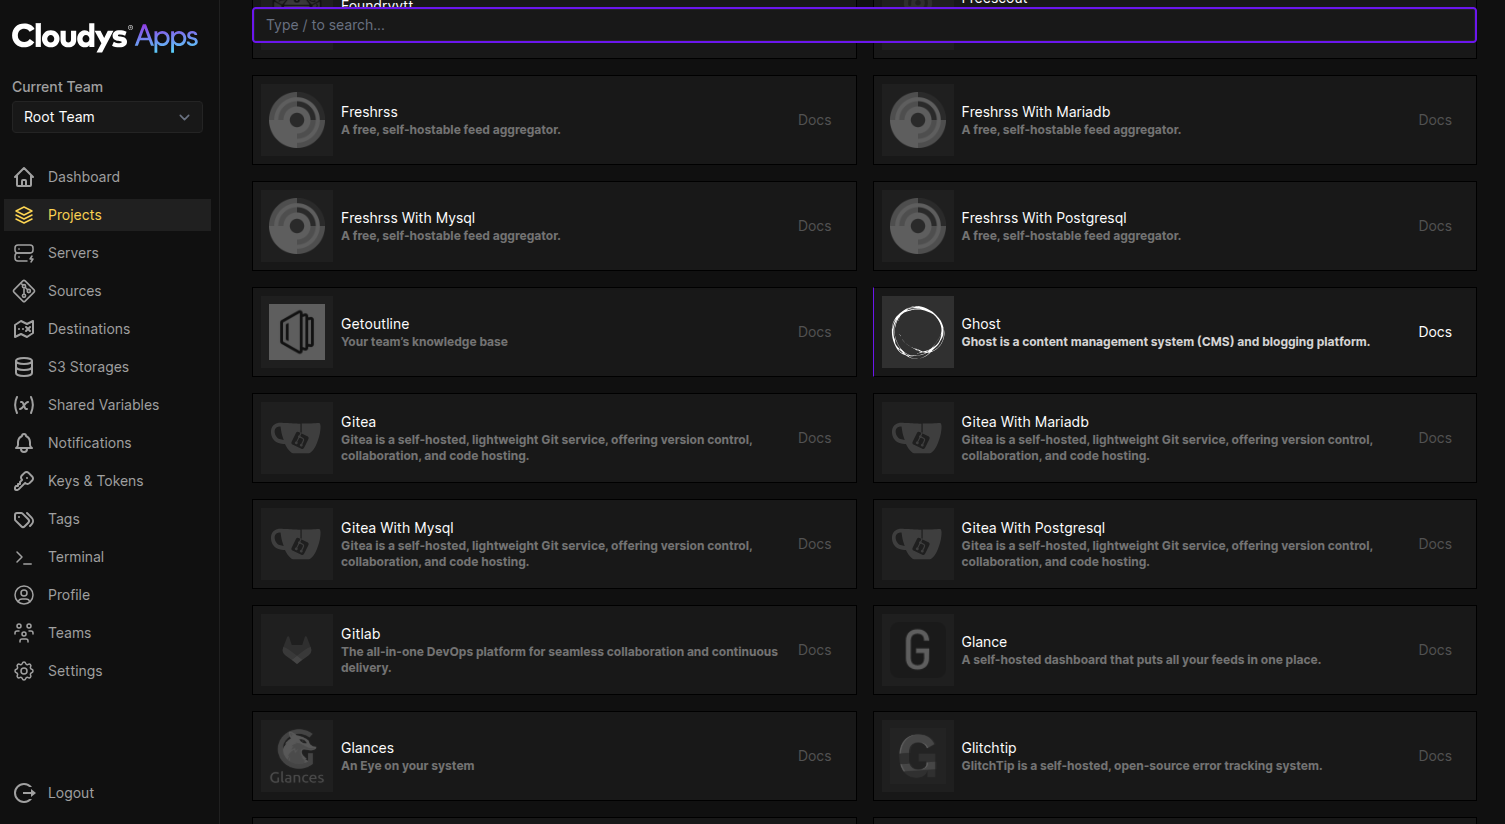
Task: Open Shared Variables menu item
Action: click(108, 405)
